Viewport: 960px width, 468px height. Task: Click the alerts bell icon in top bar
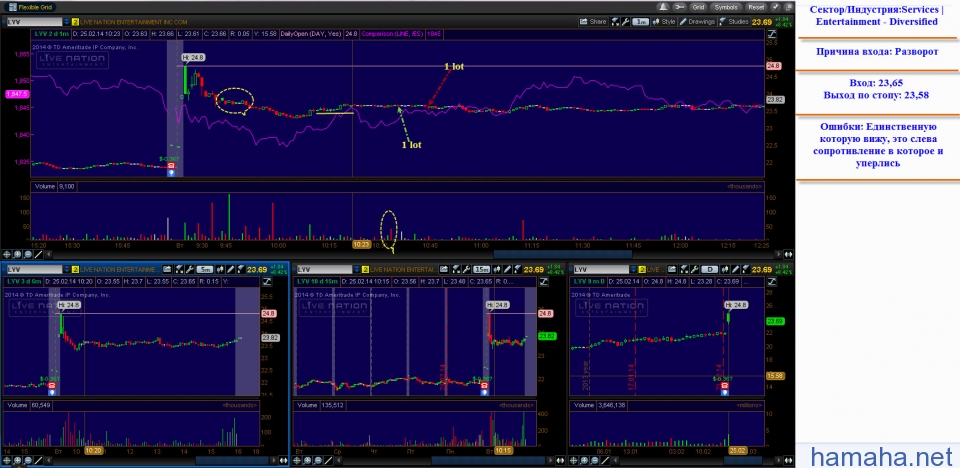[x=663, y=7]
